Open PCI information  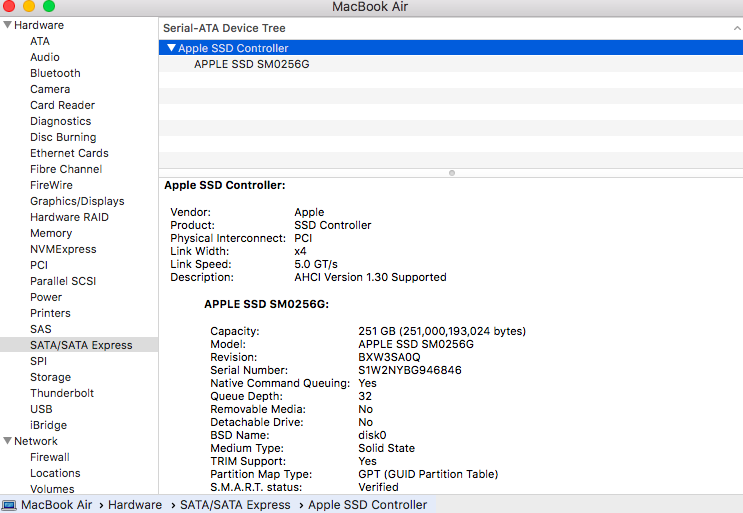coord(39,265)
